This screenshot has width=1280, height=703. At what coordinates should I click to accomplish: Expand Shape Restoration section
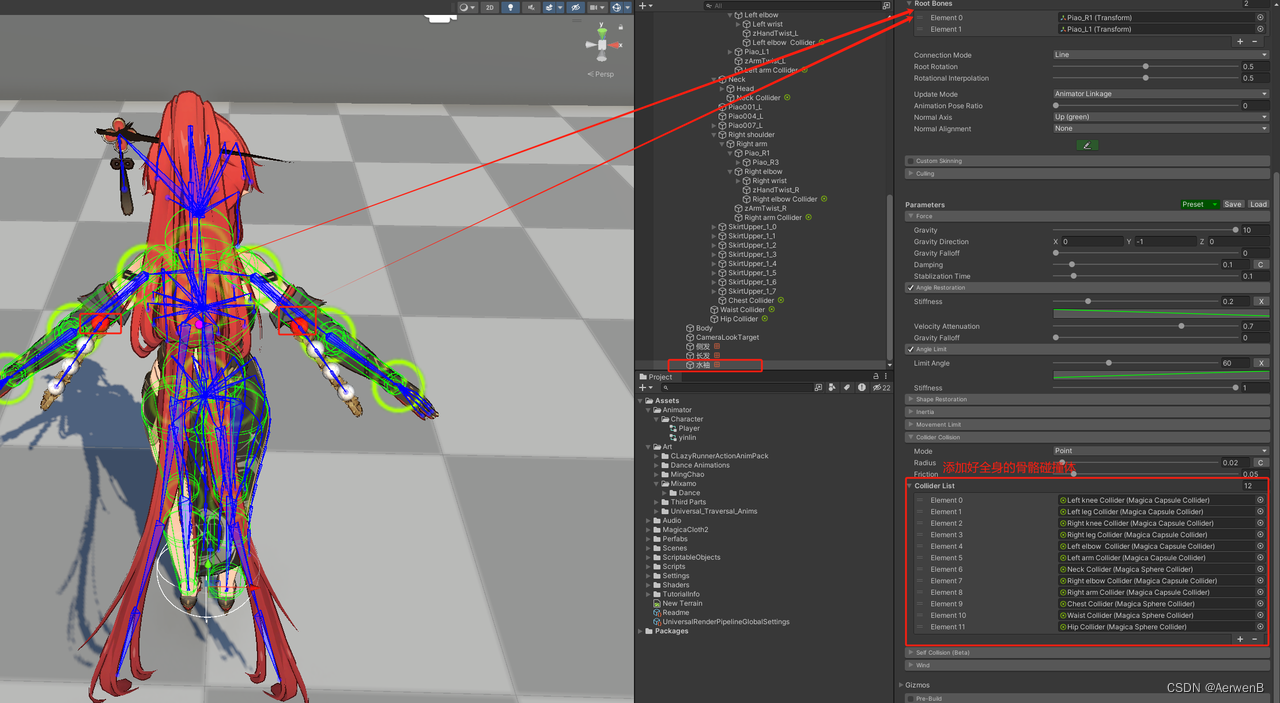[x=1087, y=399]
